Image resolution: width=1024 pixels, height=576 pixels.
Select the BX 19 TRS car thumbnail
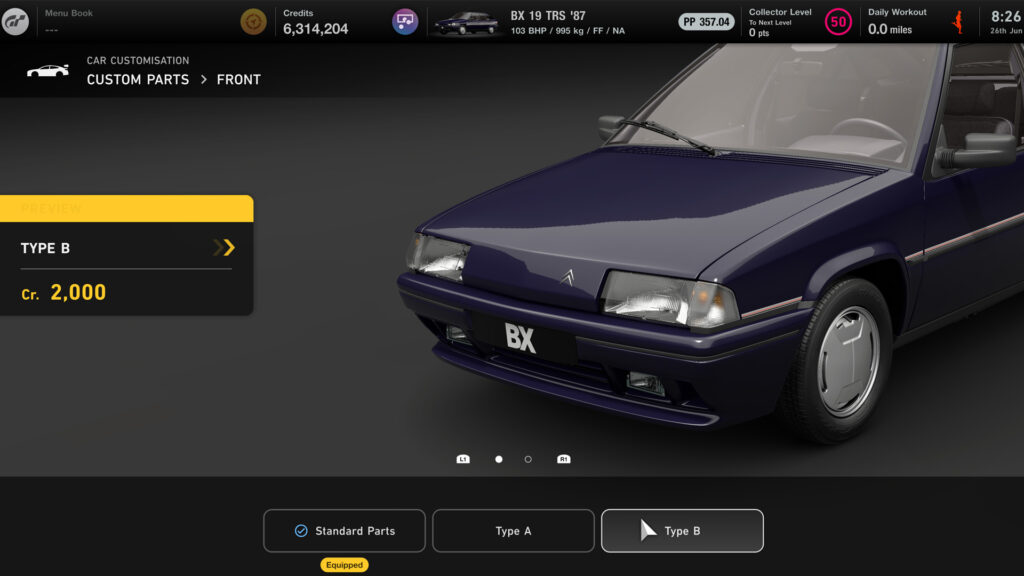[466, 23]
